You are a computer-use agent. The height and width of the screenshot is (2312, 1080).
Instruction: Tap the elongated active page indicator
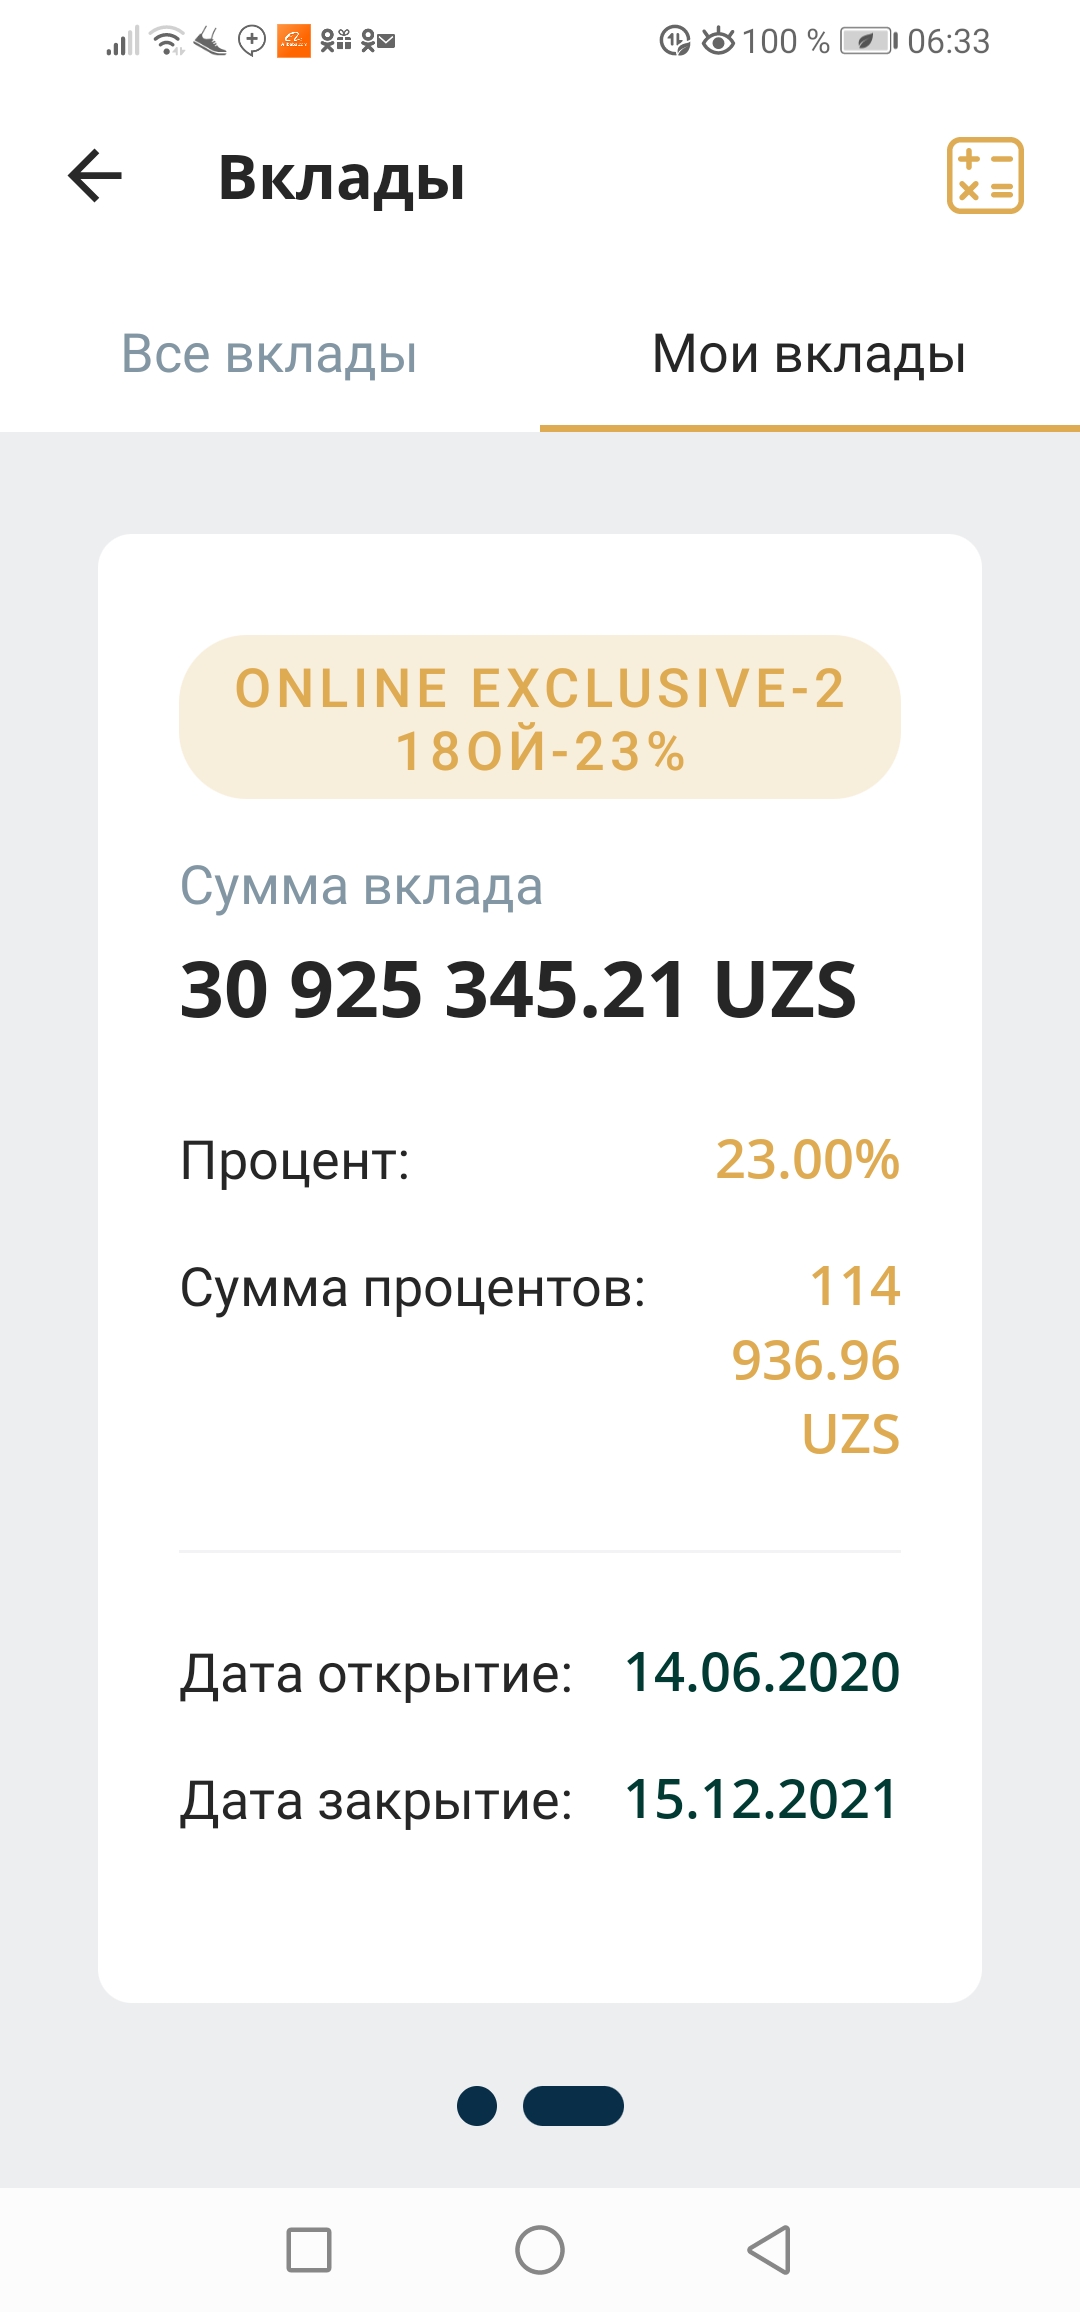pos(573,2105)
